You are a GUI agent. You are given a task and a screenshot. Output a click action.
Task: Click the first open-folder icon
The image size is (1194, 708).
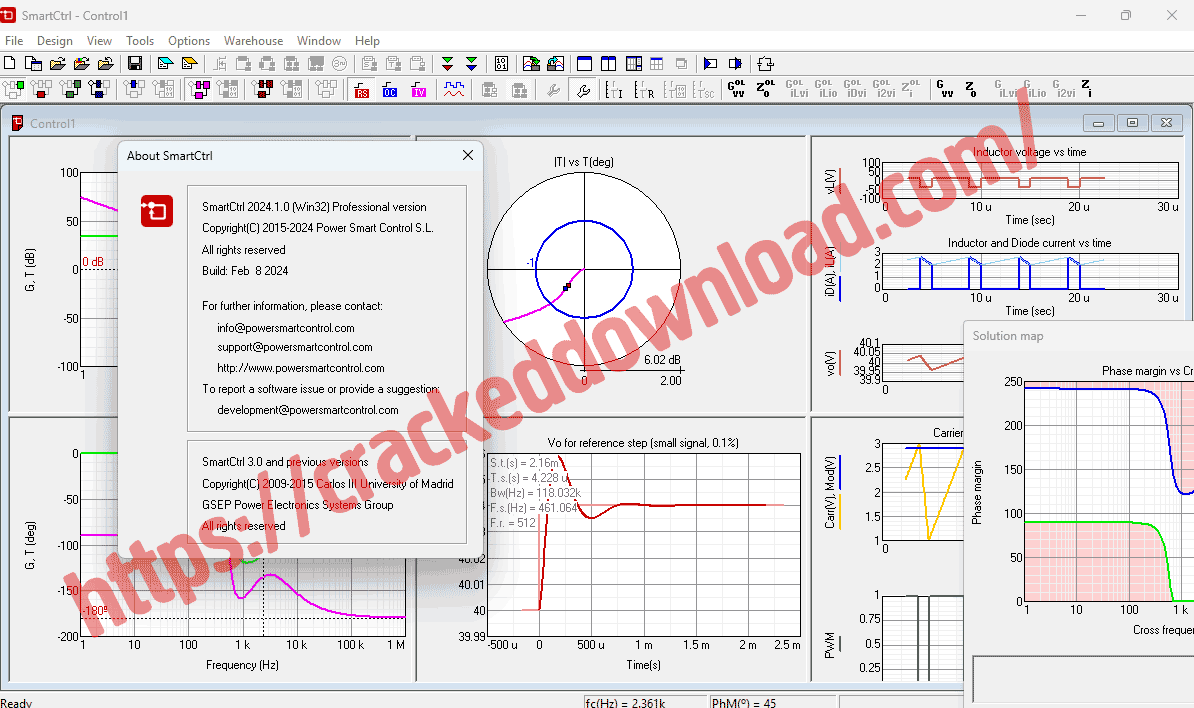coord(58,64)
